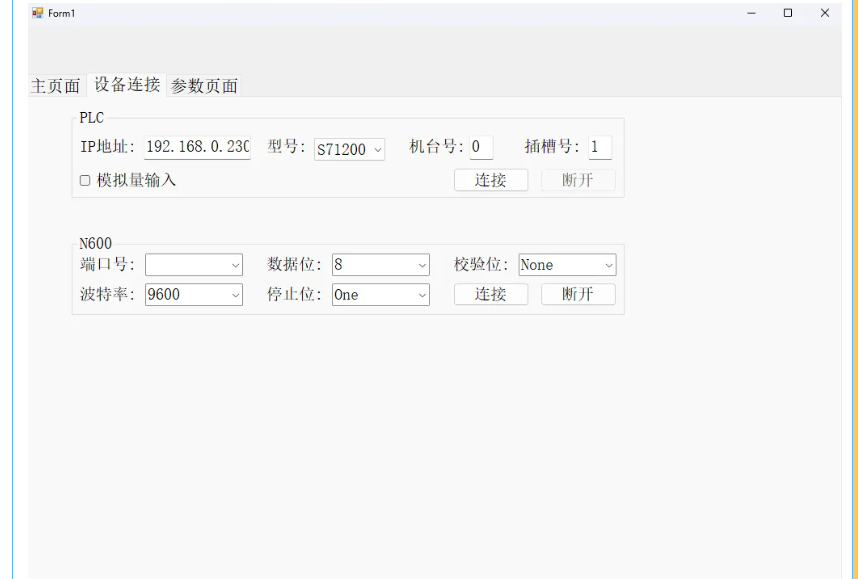Close the Form1 window
This screenshot has height=579, width=861.
(x=825, y=13)
